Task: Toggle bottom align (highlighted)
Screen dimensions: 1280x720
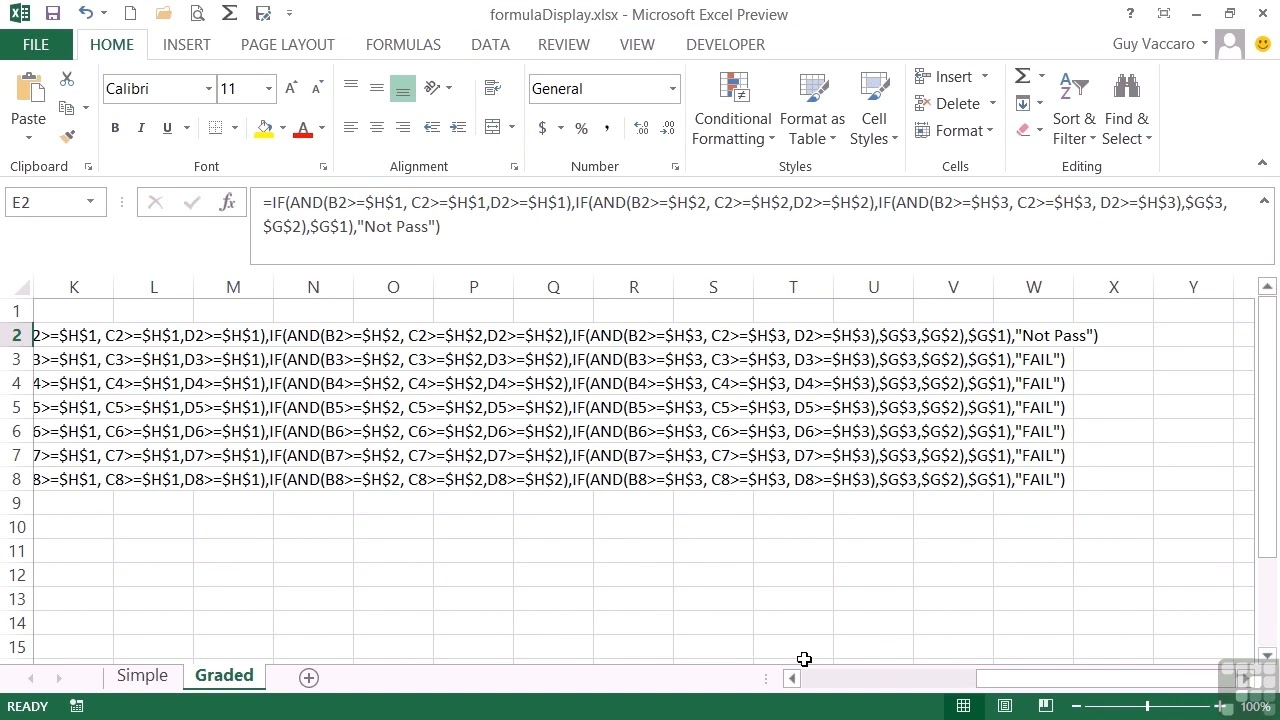Action: 403,89
